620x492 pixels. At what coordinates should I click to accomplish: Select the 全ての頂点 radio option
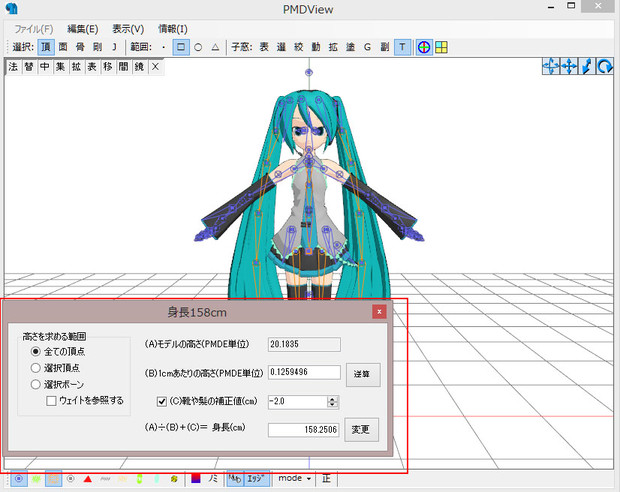[58, 351]
